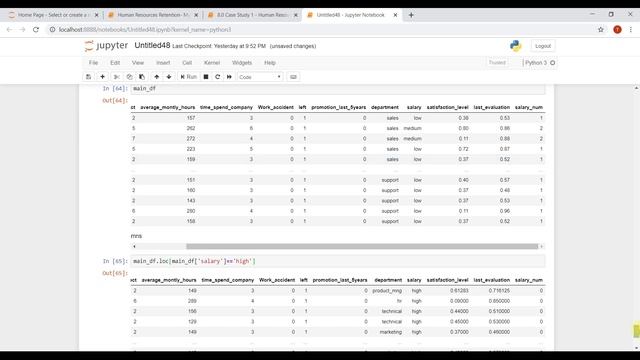Run the selected cell

(189, 77)
